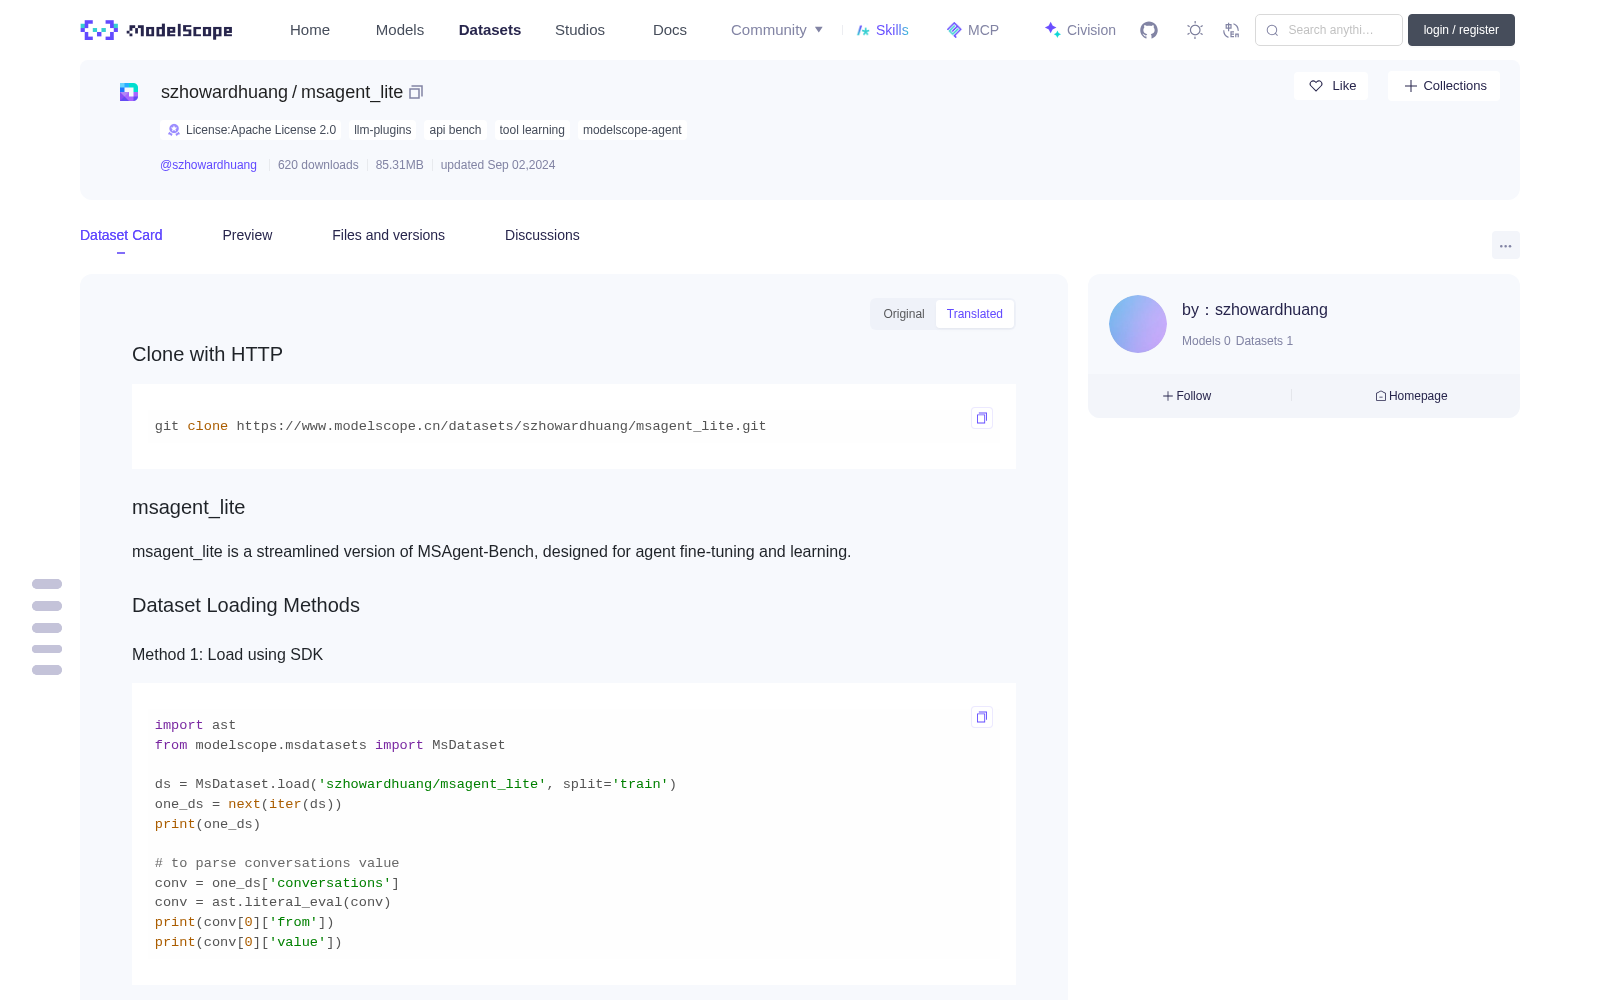Click the api bench tag
Screen dimensions: 1600x1000
(x=455, y=130)
